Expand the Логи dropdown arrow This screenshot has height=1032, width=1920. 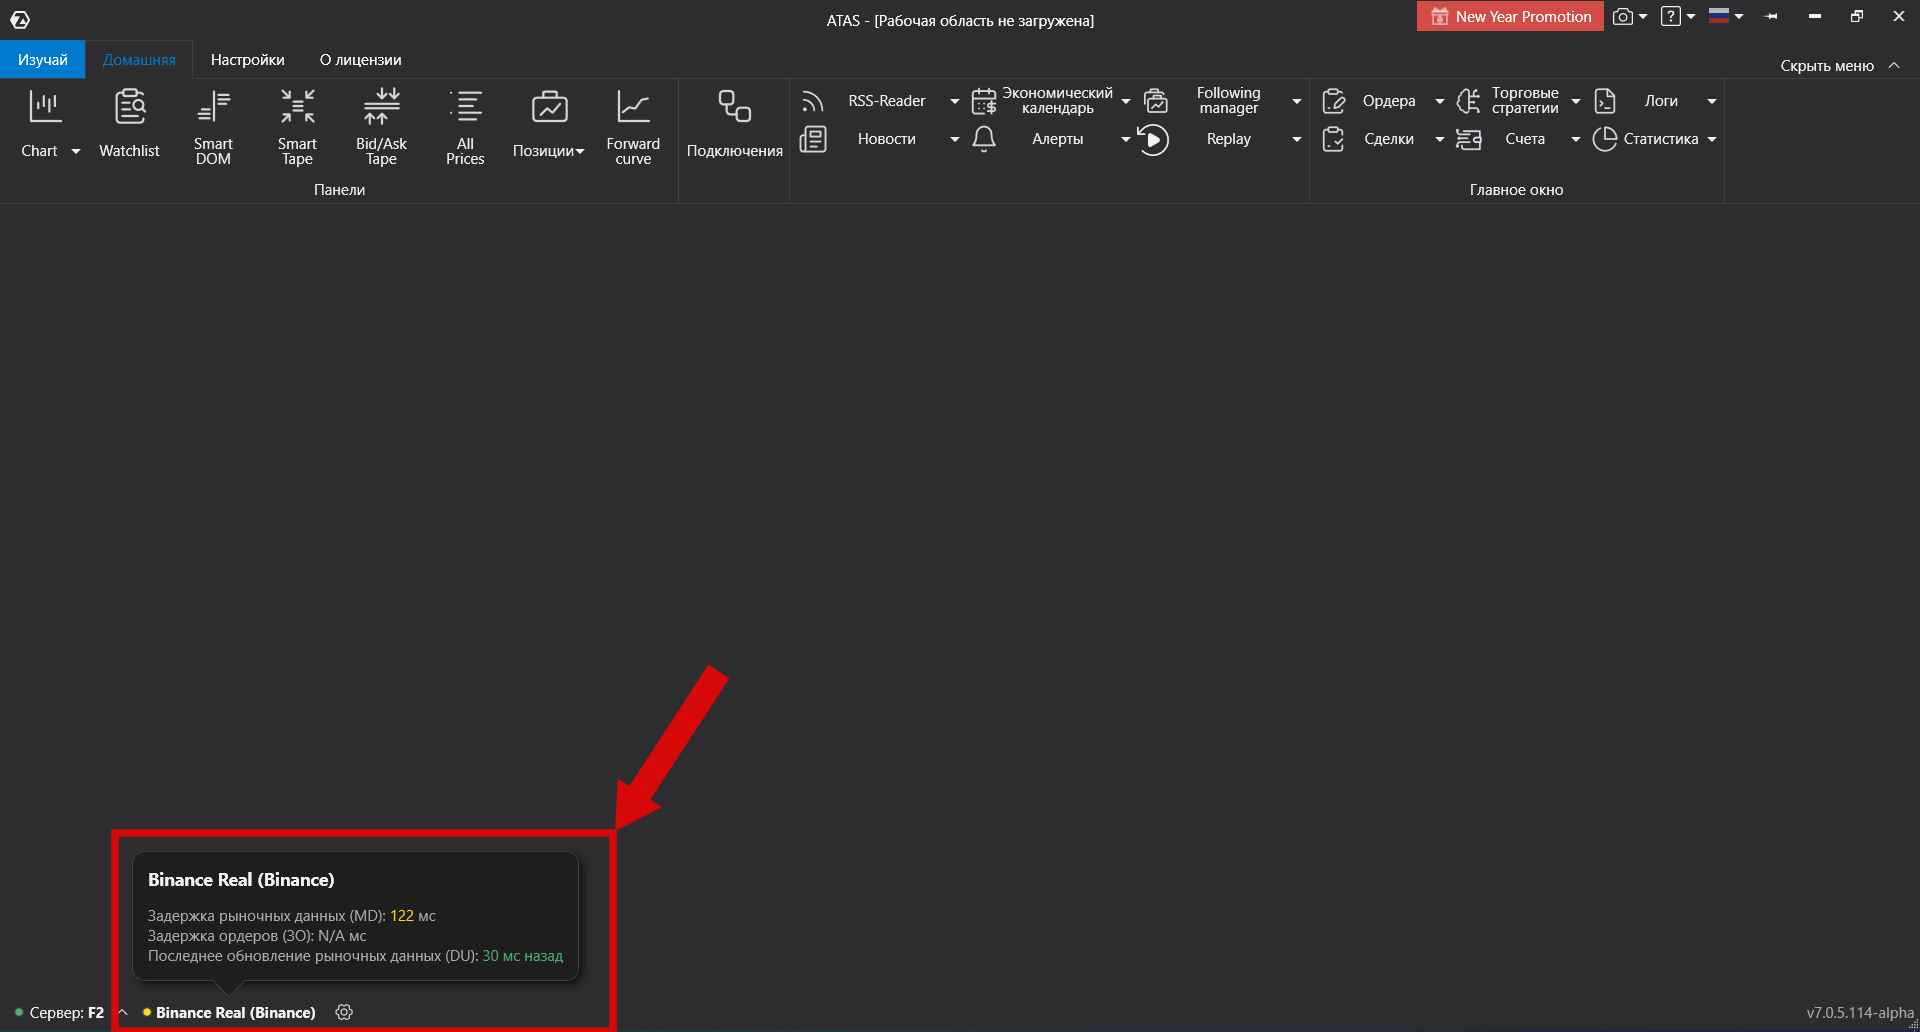coord(1711,101)
